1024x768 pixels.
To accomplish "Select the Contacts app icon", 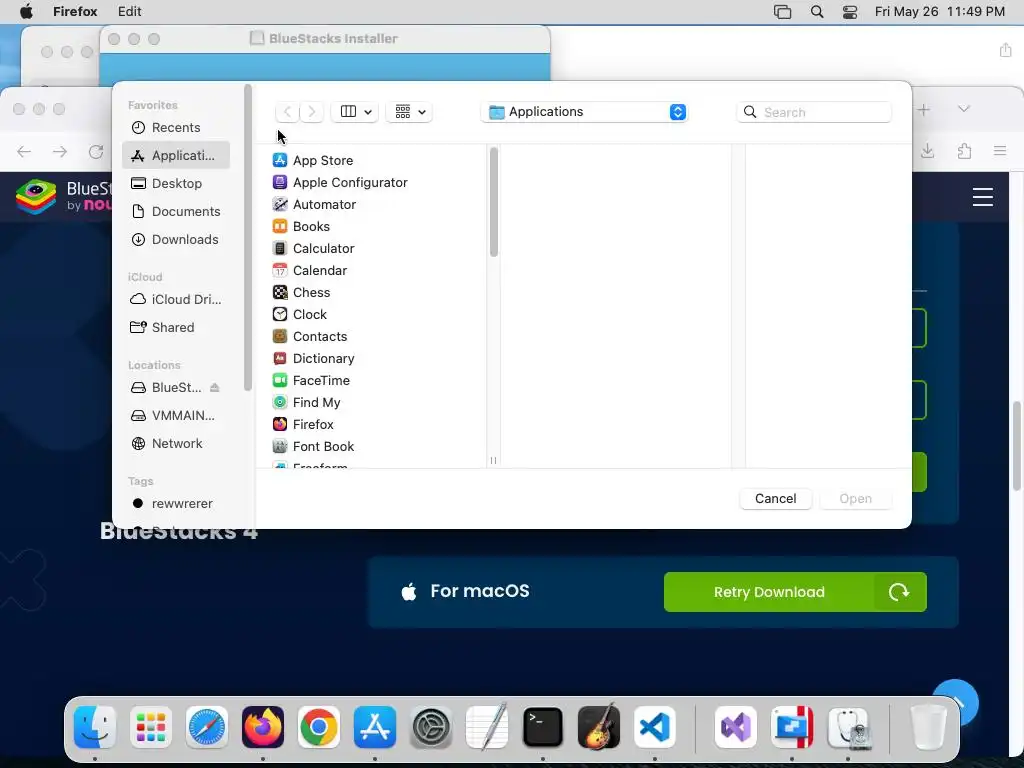I will click(280, 336).
